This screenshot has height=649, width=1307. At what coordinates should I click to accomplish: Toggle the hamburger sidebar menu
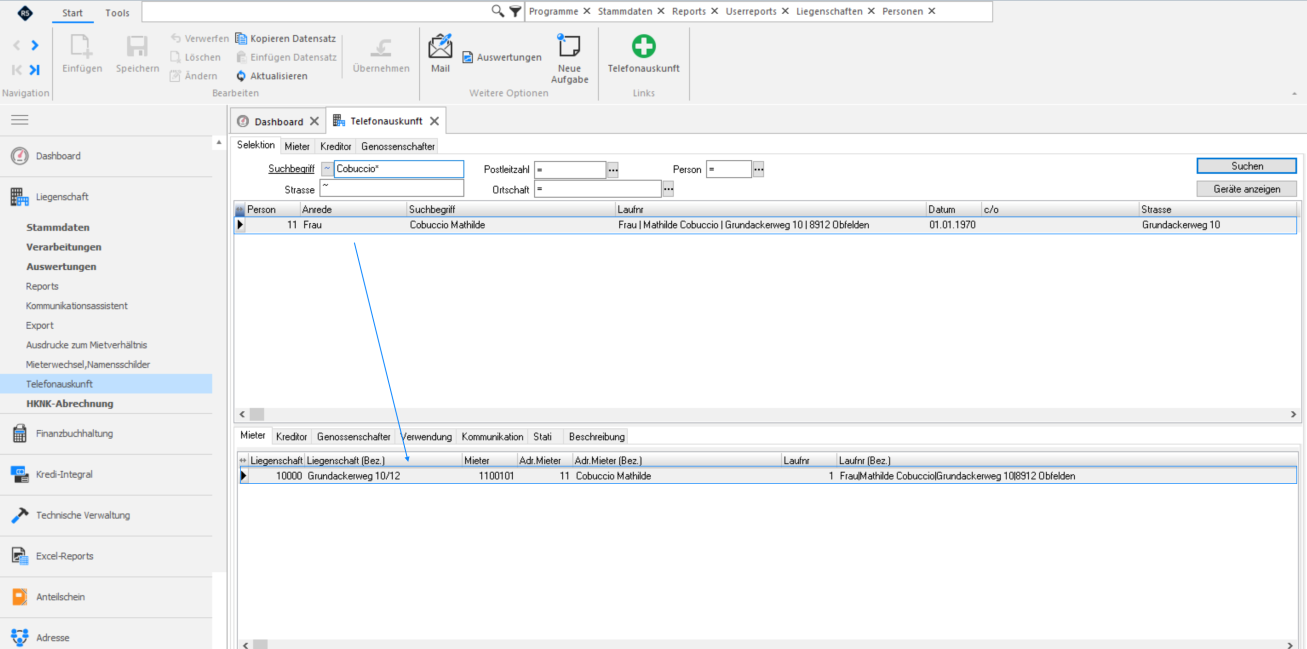point(20,120)
